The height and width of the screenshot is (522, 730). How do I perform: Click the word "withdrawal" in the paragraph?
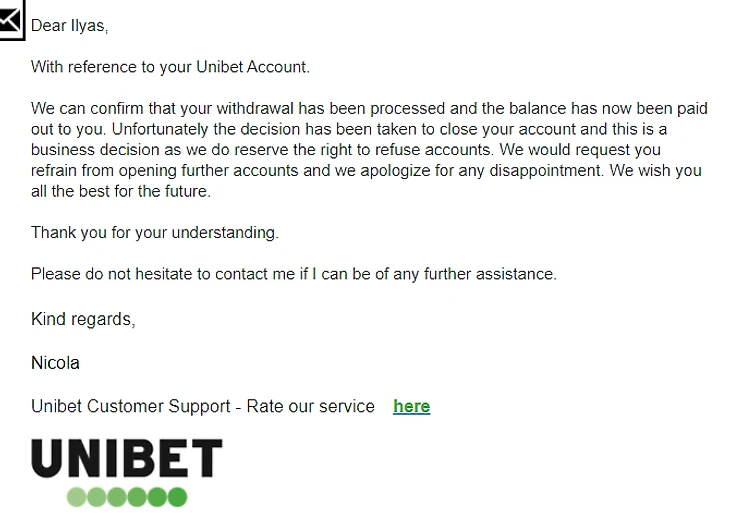coord(255,108)
